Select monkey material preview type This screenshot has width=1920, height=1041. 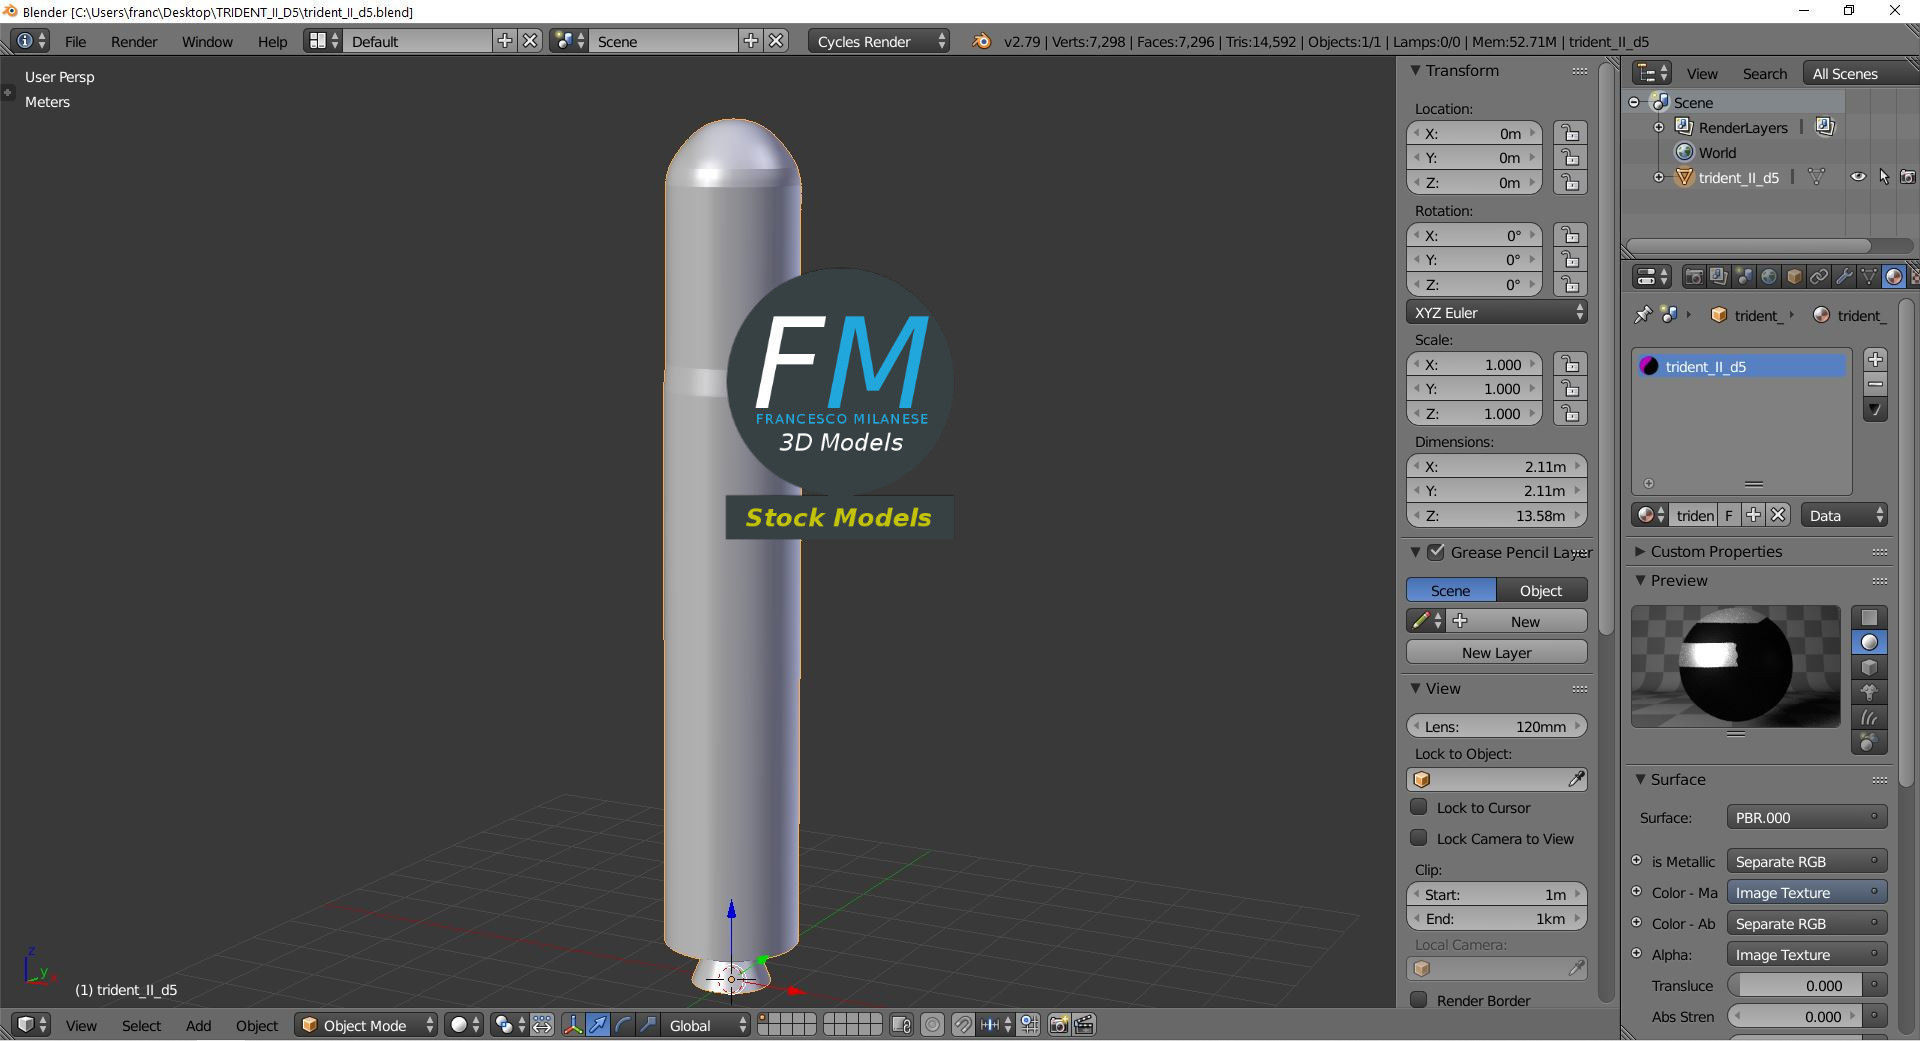pyautogui.click(x=1869, y=693)
